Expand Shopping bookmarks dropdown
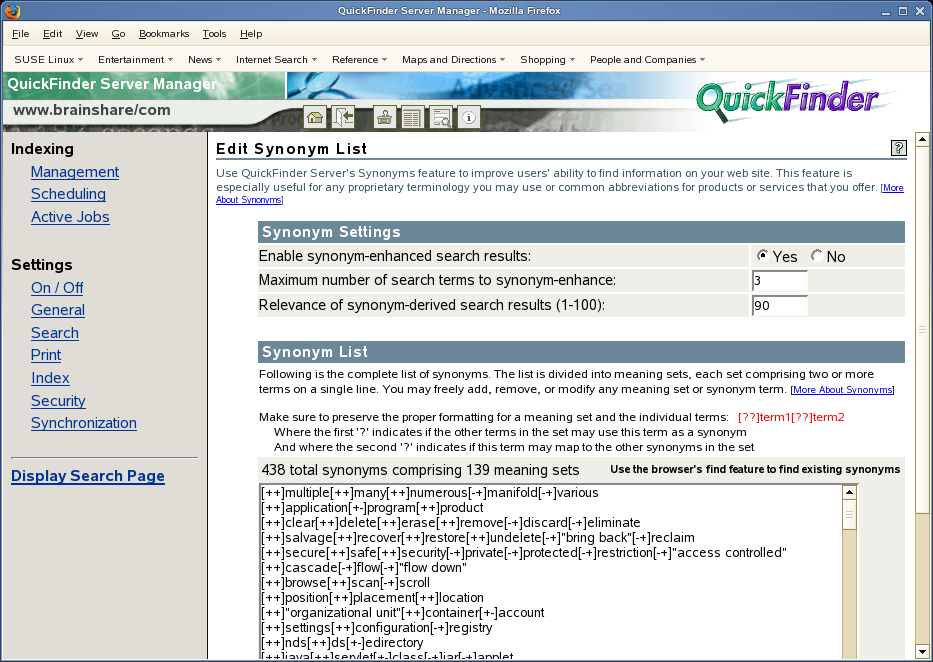Viewport: 933px width, 662px height. click(x=547, y=59)
